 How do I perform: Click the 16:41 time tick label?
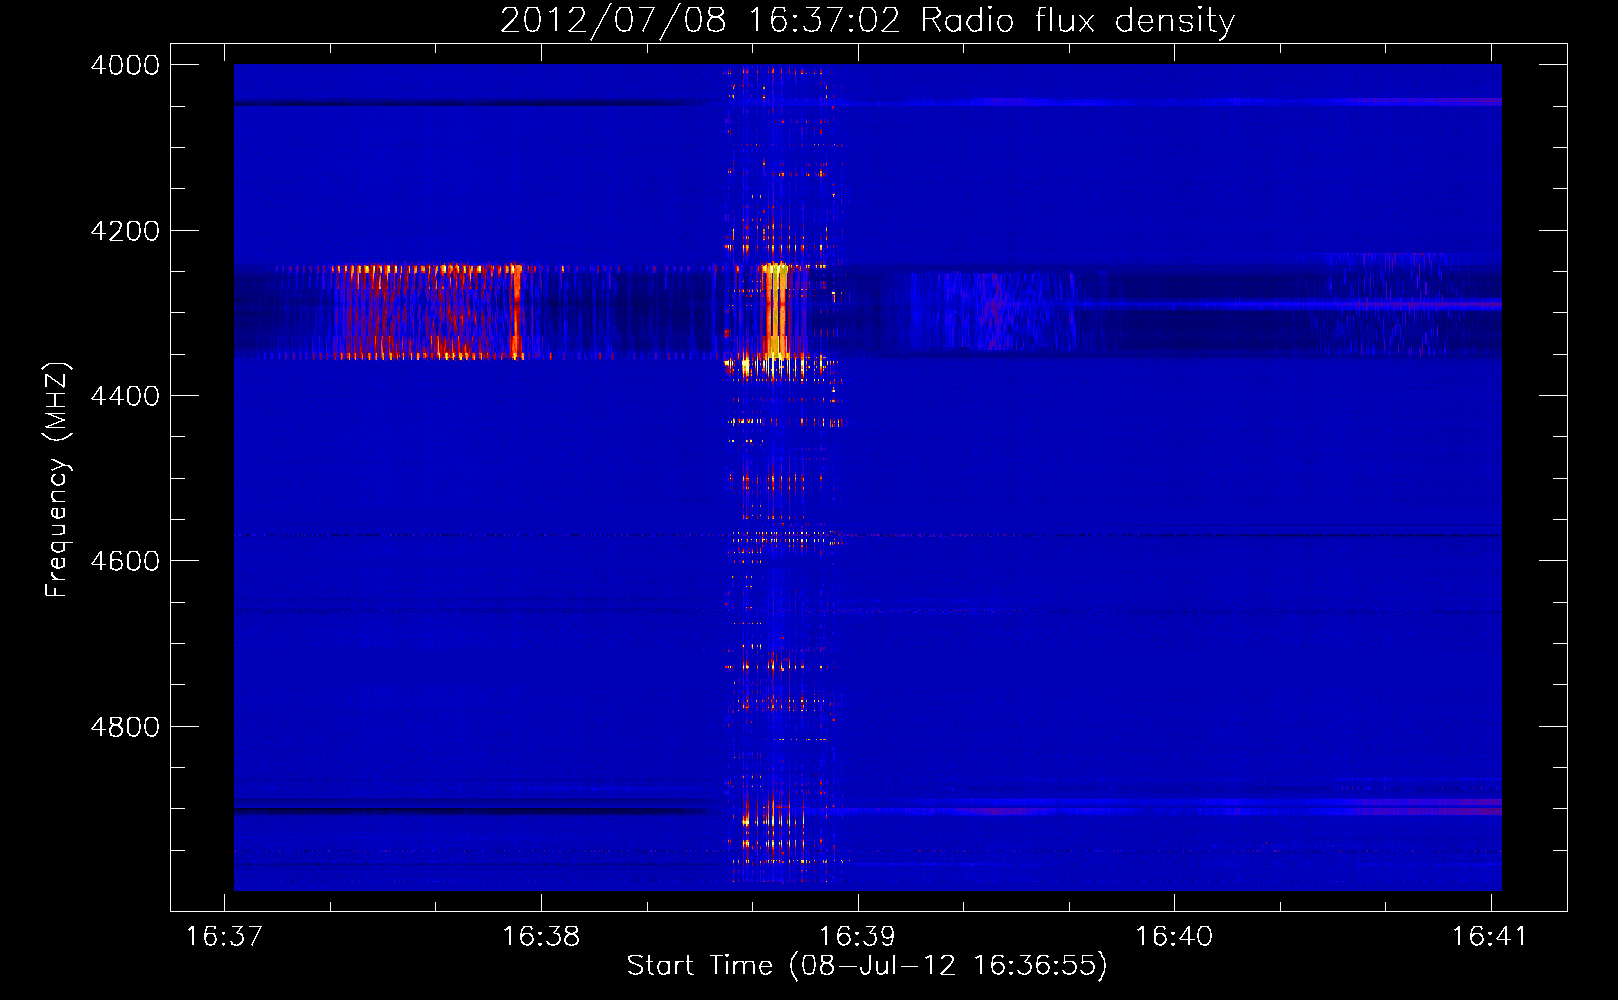click(x=1490, y=936)
